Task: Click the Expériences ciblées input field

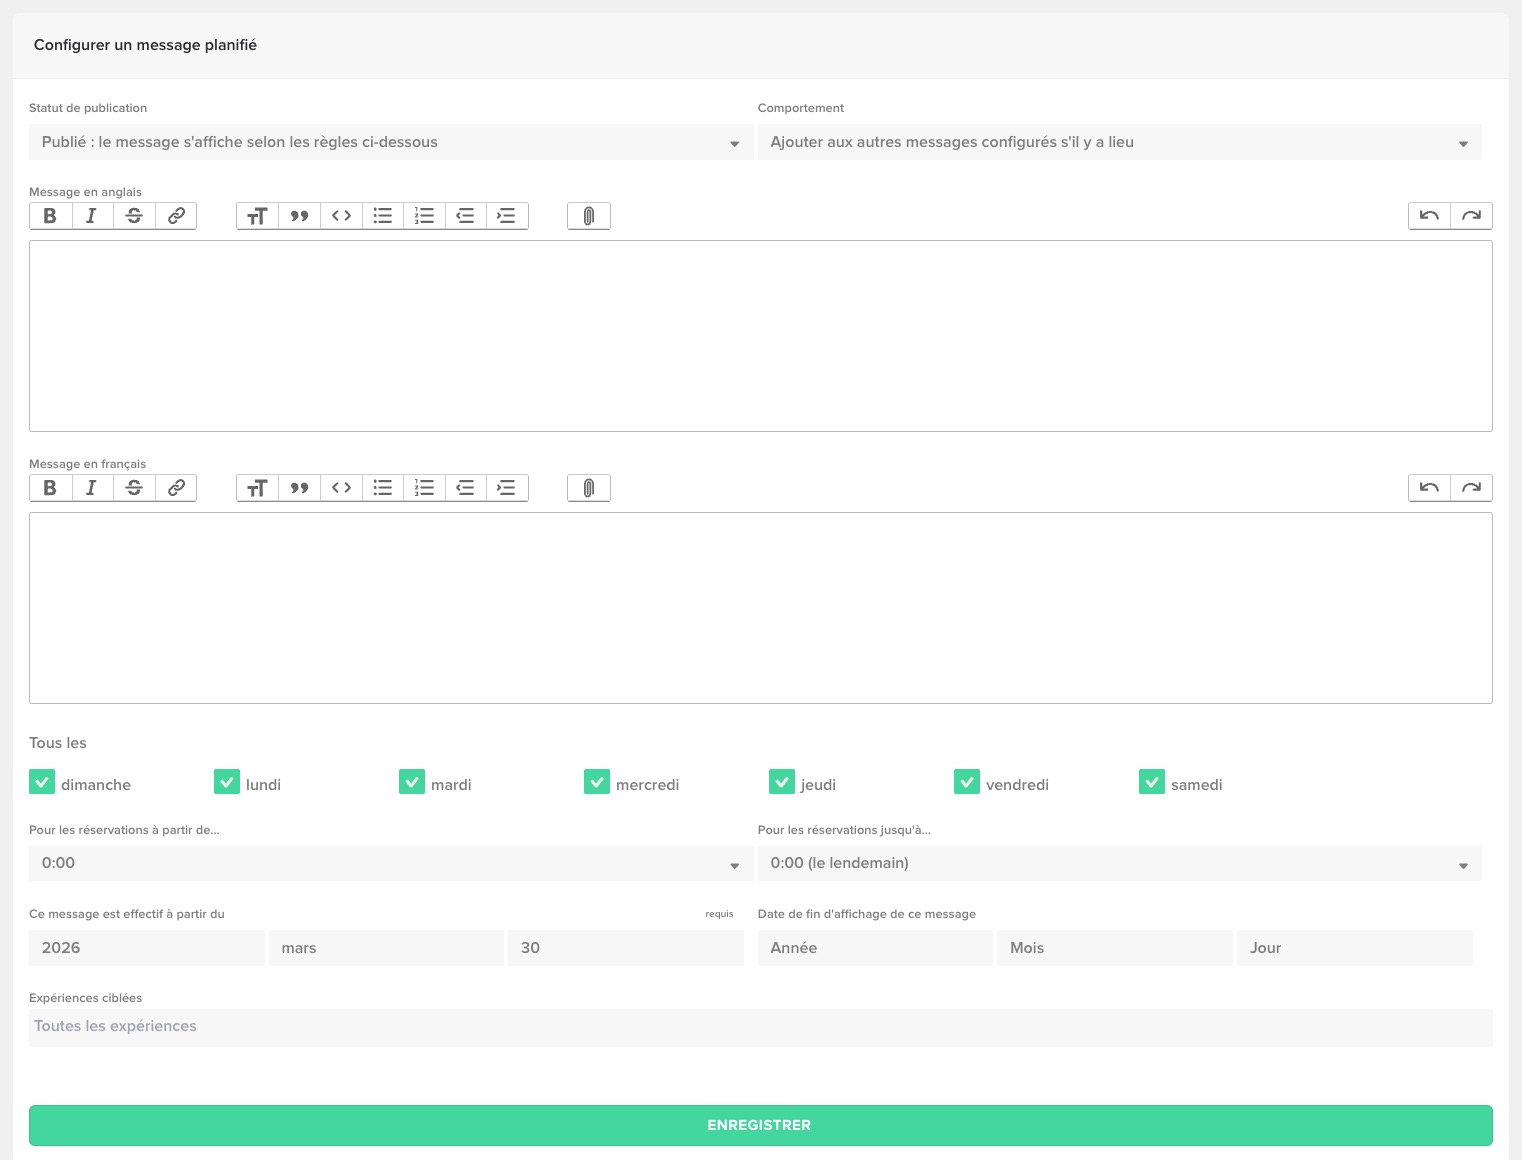Action: click(760, 1027)
